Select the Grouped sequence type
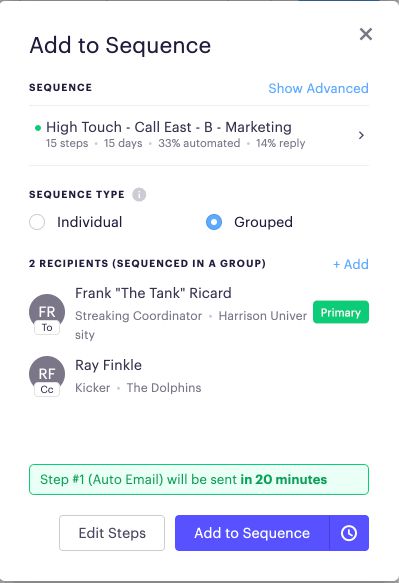 [214, 222]
